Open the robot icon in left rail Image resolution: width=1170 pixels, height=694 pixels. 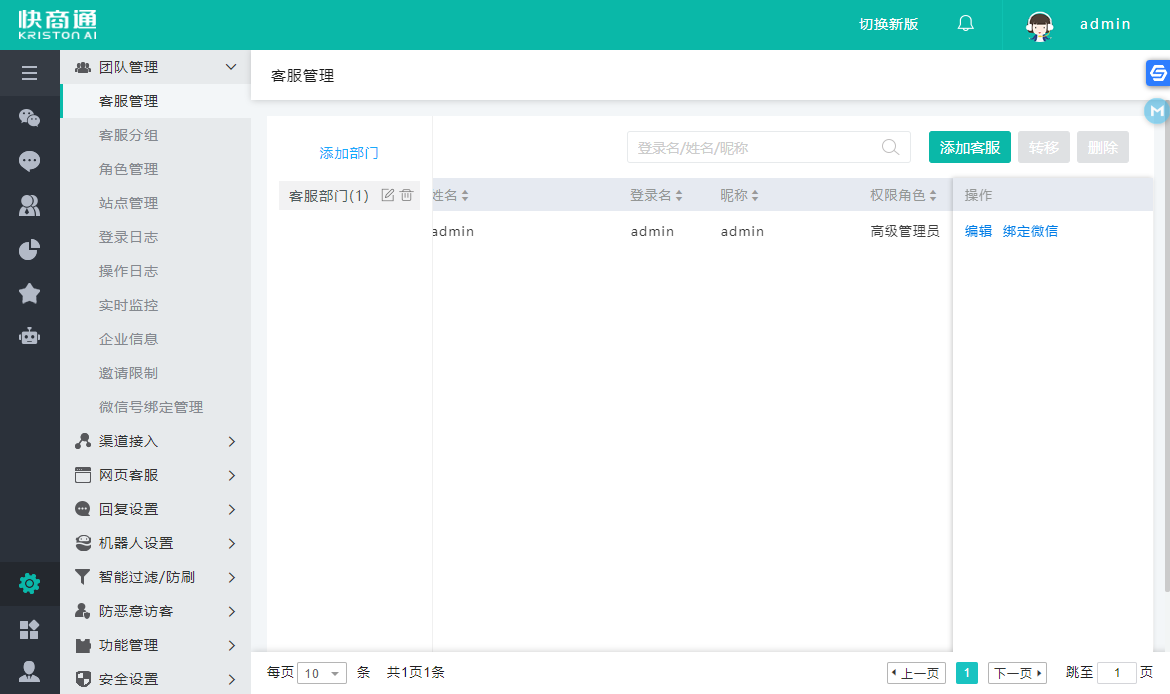point(29,336)
